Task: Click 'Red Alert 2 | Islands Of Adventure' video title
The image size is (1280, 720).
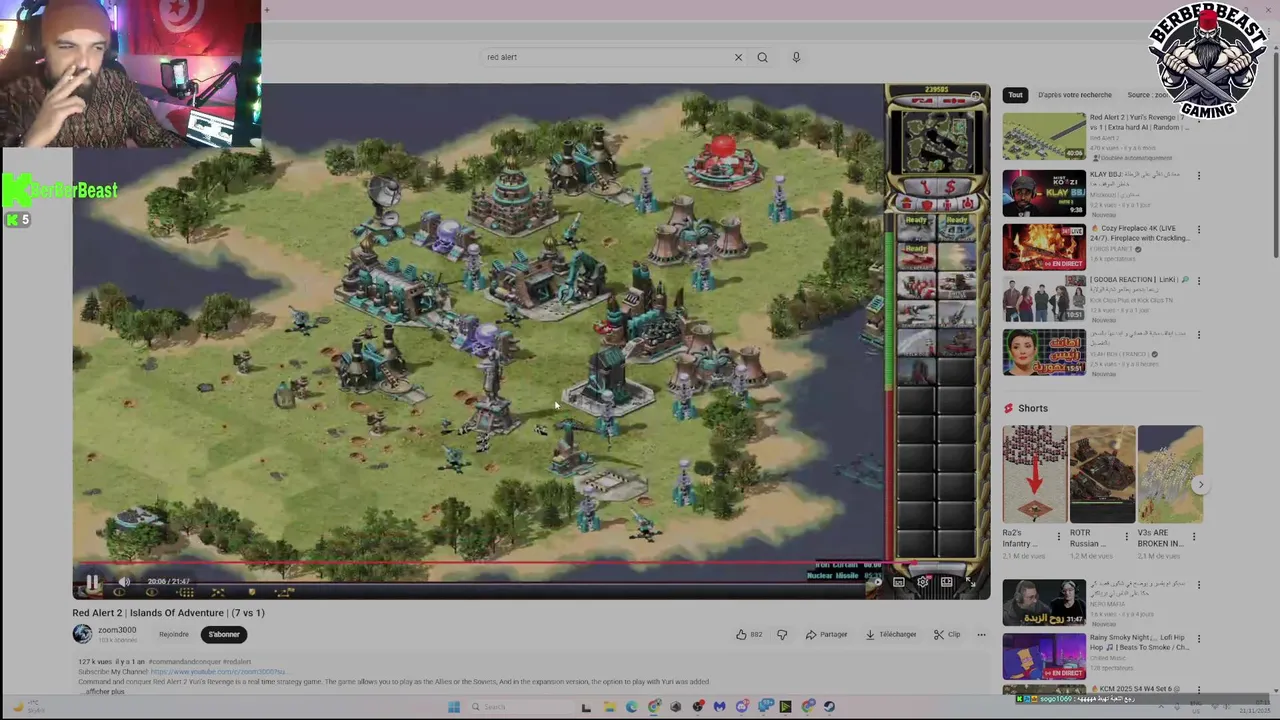Action: click(x=168, y=613)
